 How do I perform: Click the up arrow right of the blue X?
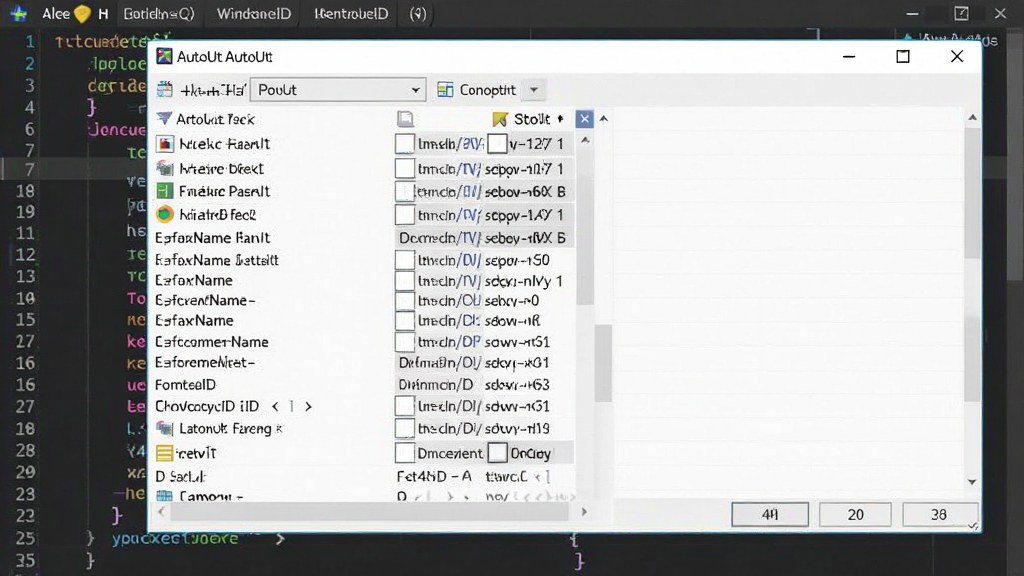pyautogui.click(x=603, y=119)
